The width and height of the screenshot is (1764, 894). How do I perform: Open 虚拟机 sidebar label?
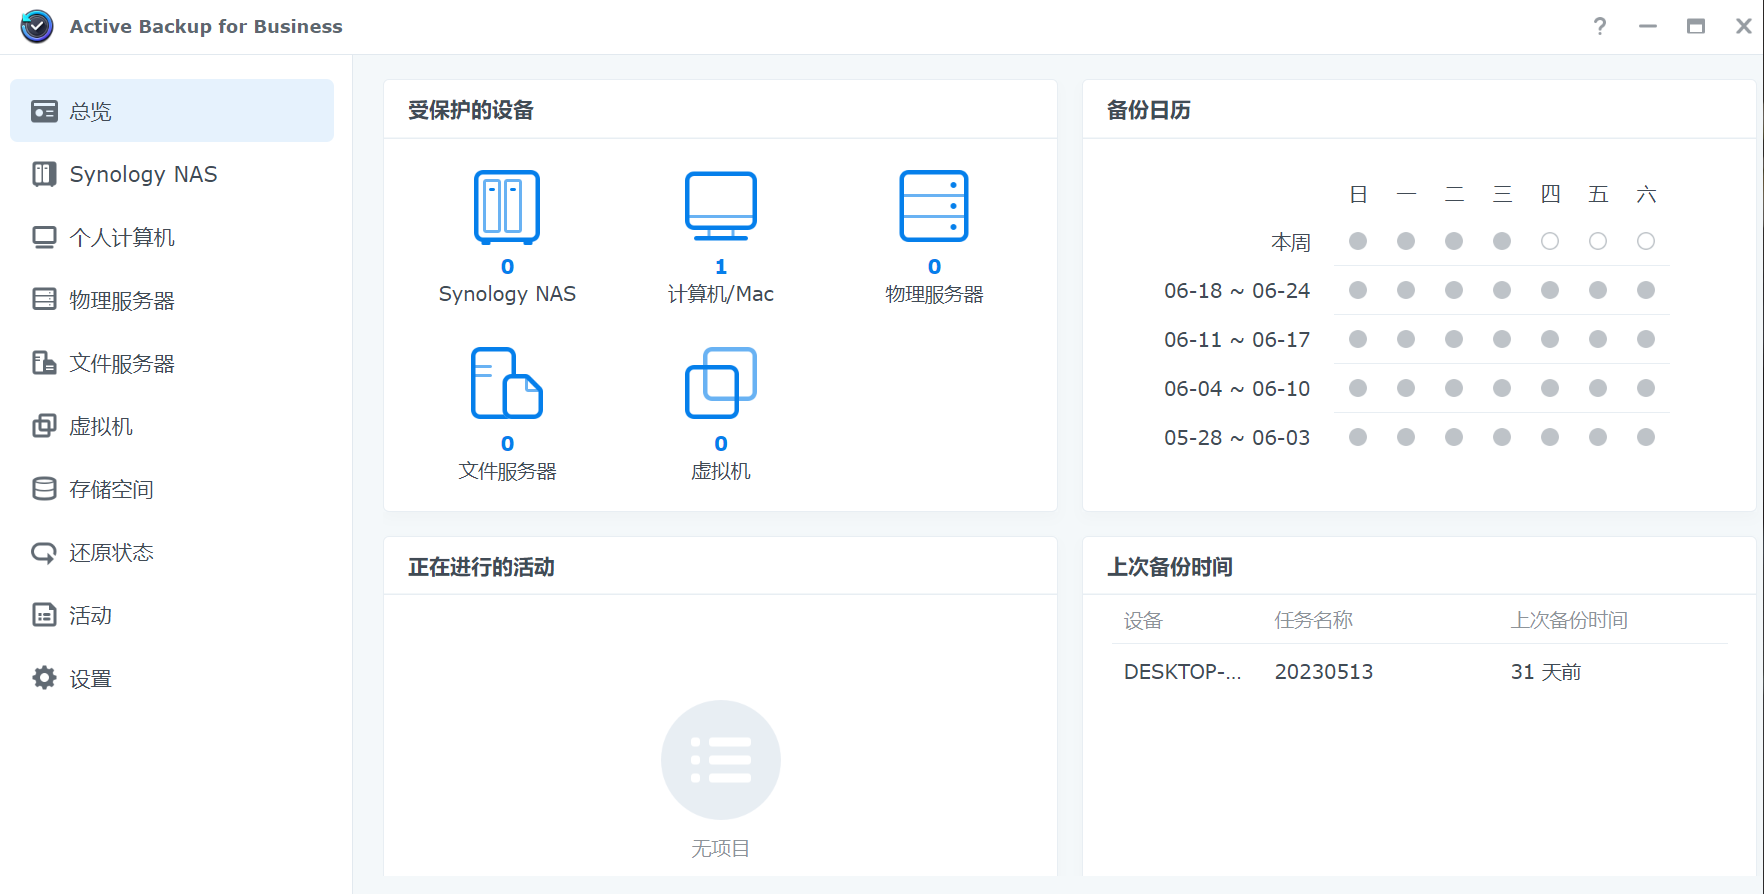click(101, 427)
